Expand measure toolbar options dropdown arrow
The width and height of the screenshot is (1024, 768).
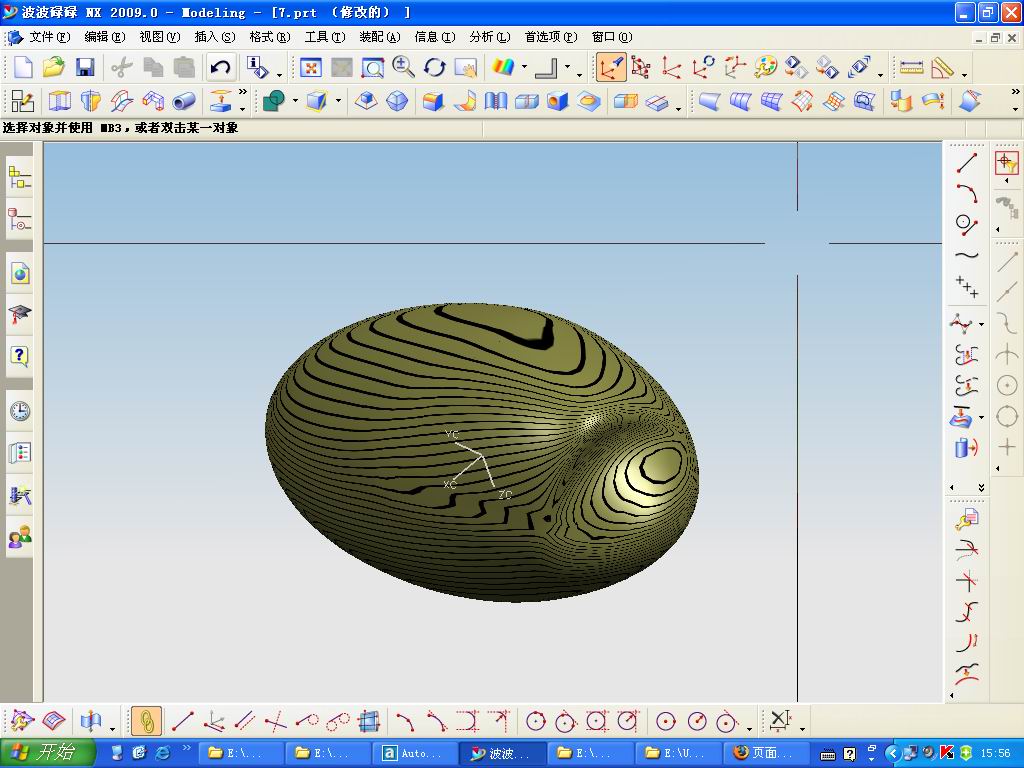click(964, 75)
